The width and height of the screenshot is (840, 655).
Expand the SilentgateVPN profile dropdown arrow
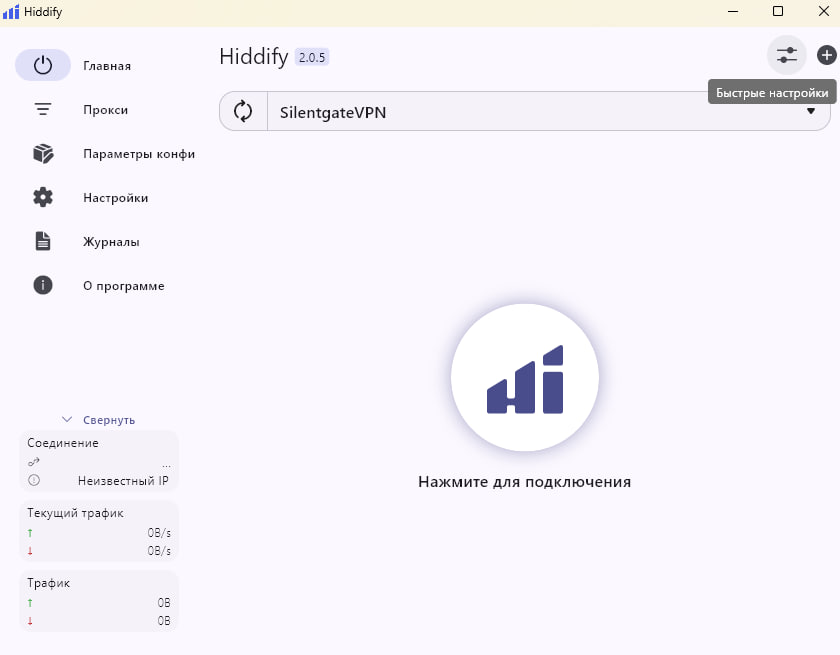(811, 111)
